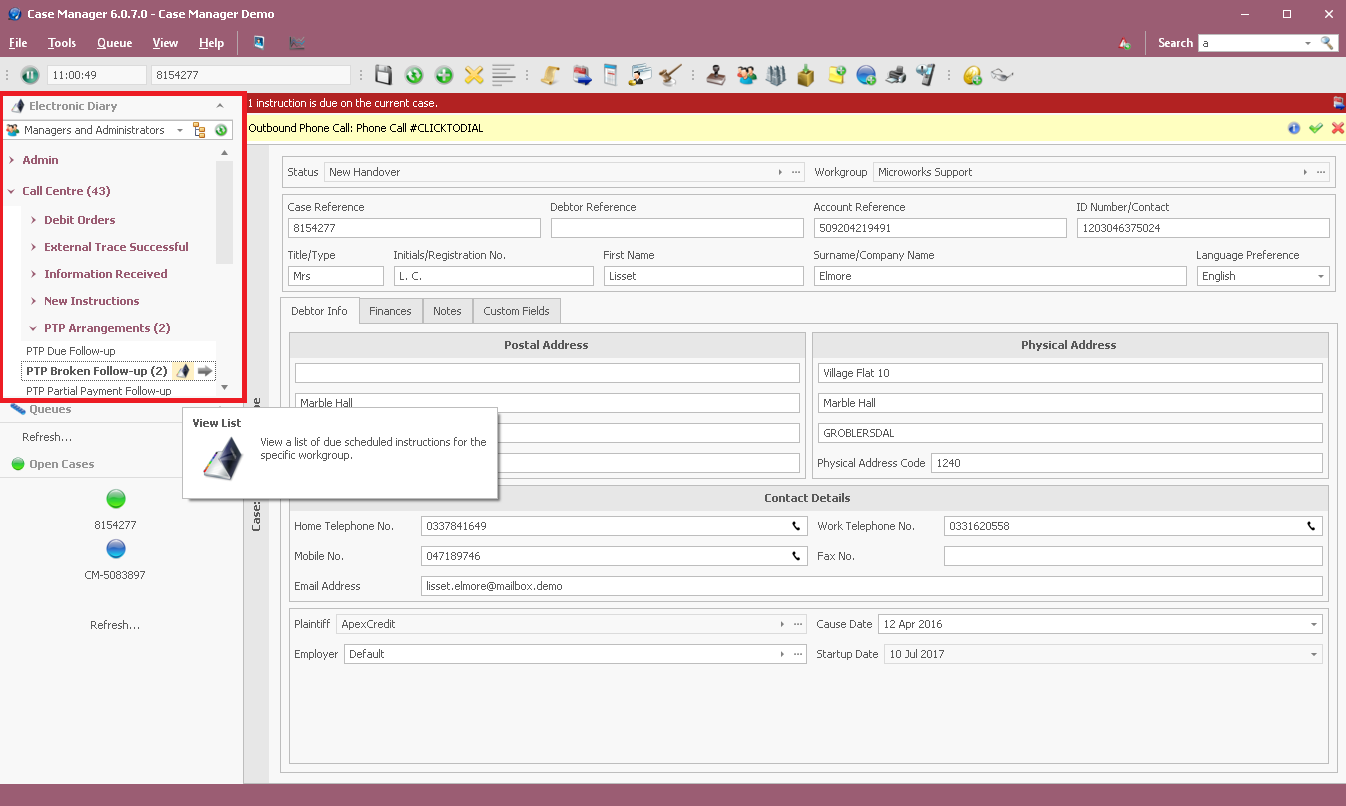Show info for the Outbound Phone Call instruction
Viewport: 1346px width, 806px height.
click(x=1294, y=128)
